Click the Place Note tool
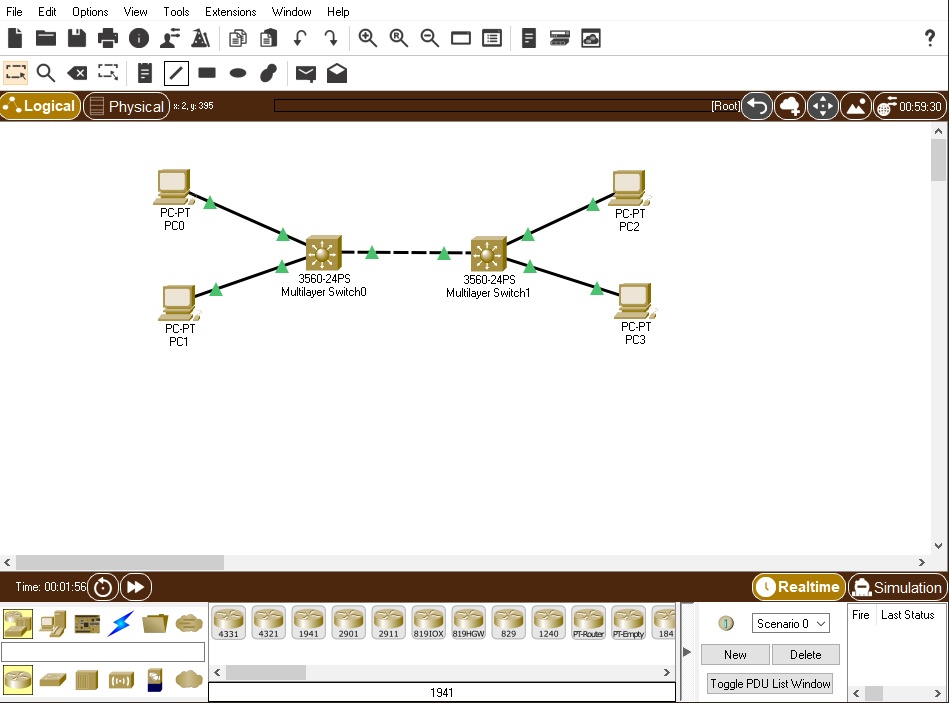The height and width of the screenshot is (703, 949). (x=143, y=72)
